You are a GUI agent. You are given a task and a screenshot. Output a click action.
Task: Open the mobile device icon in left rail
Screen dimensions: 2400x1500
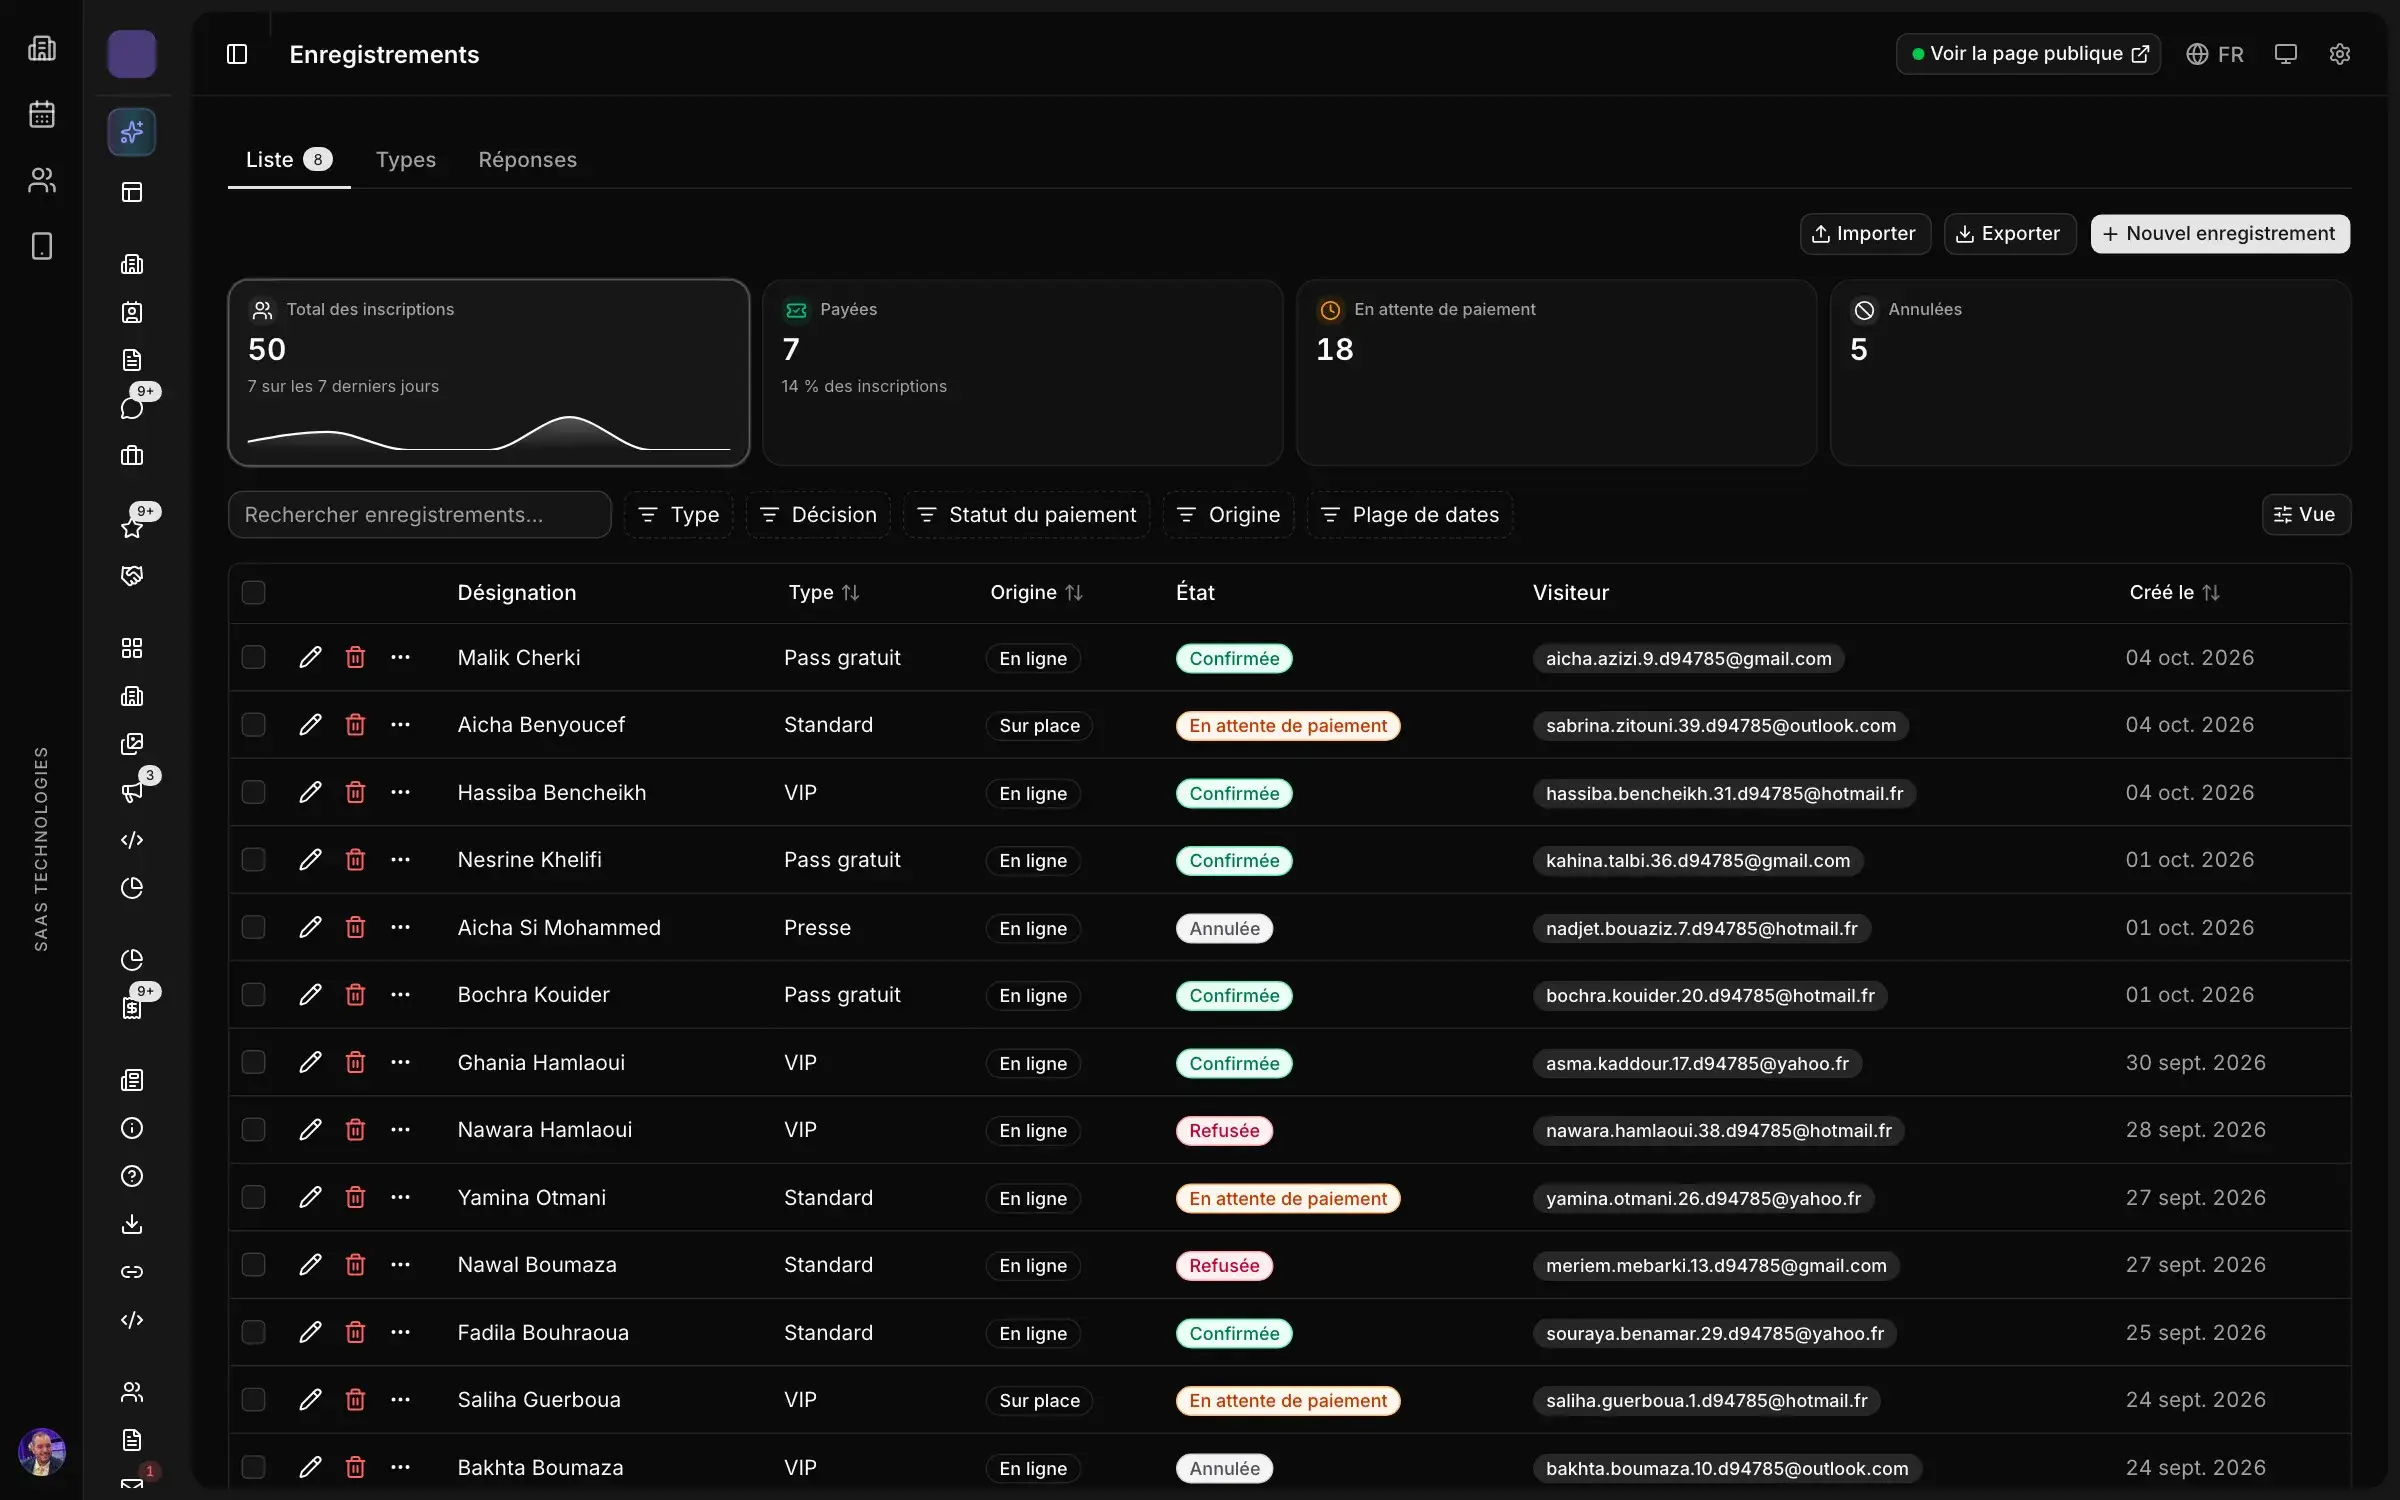tap(42, 246)
